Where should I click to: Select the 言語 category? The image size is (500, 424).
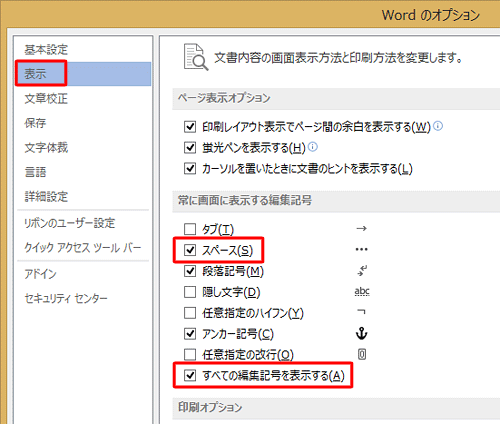tap(35, 172)
